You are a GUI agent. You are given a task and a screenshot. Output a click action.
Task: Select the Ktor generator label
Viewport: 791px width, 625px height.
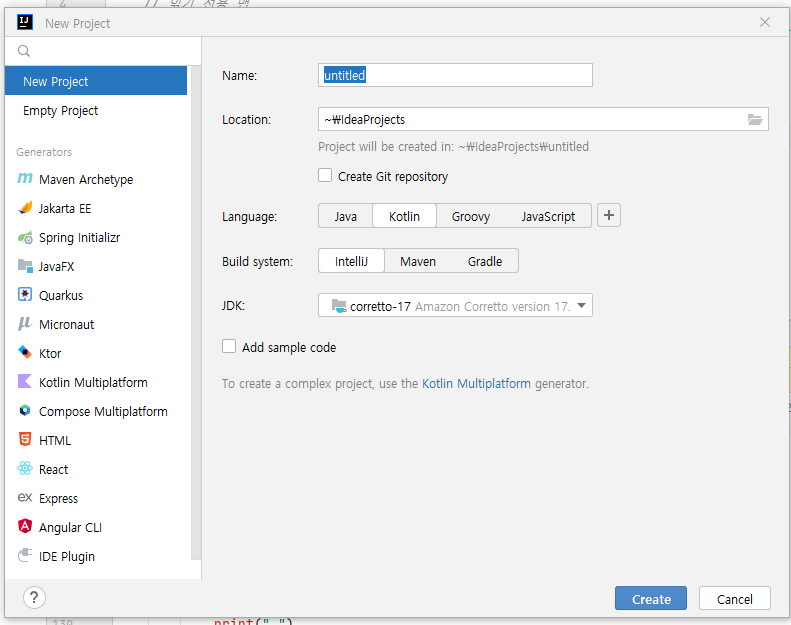[50, 354]
